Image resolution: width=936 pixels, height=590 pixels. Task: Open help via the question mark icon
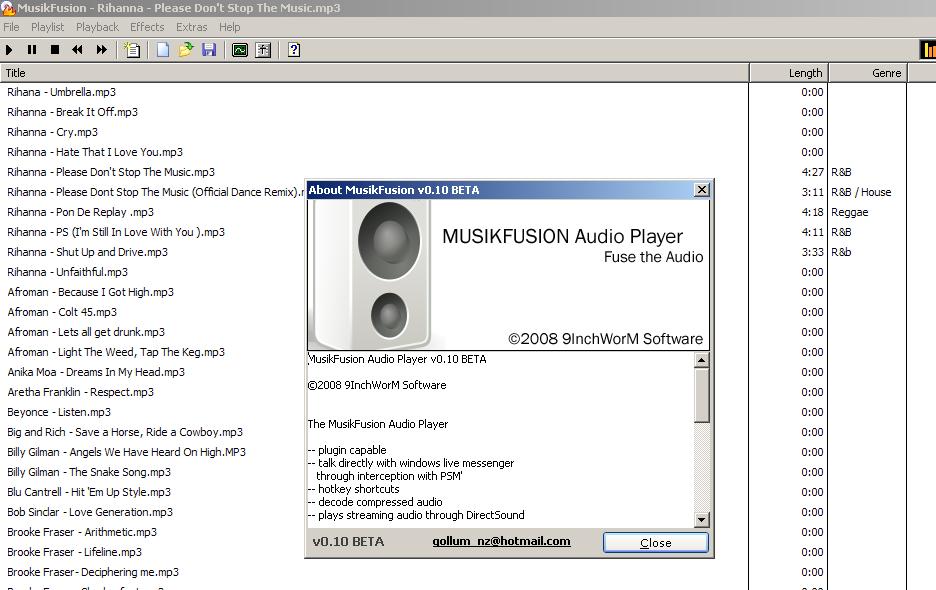tap(294, 50)
